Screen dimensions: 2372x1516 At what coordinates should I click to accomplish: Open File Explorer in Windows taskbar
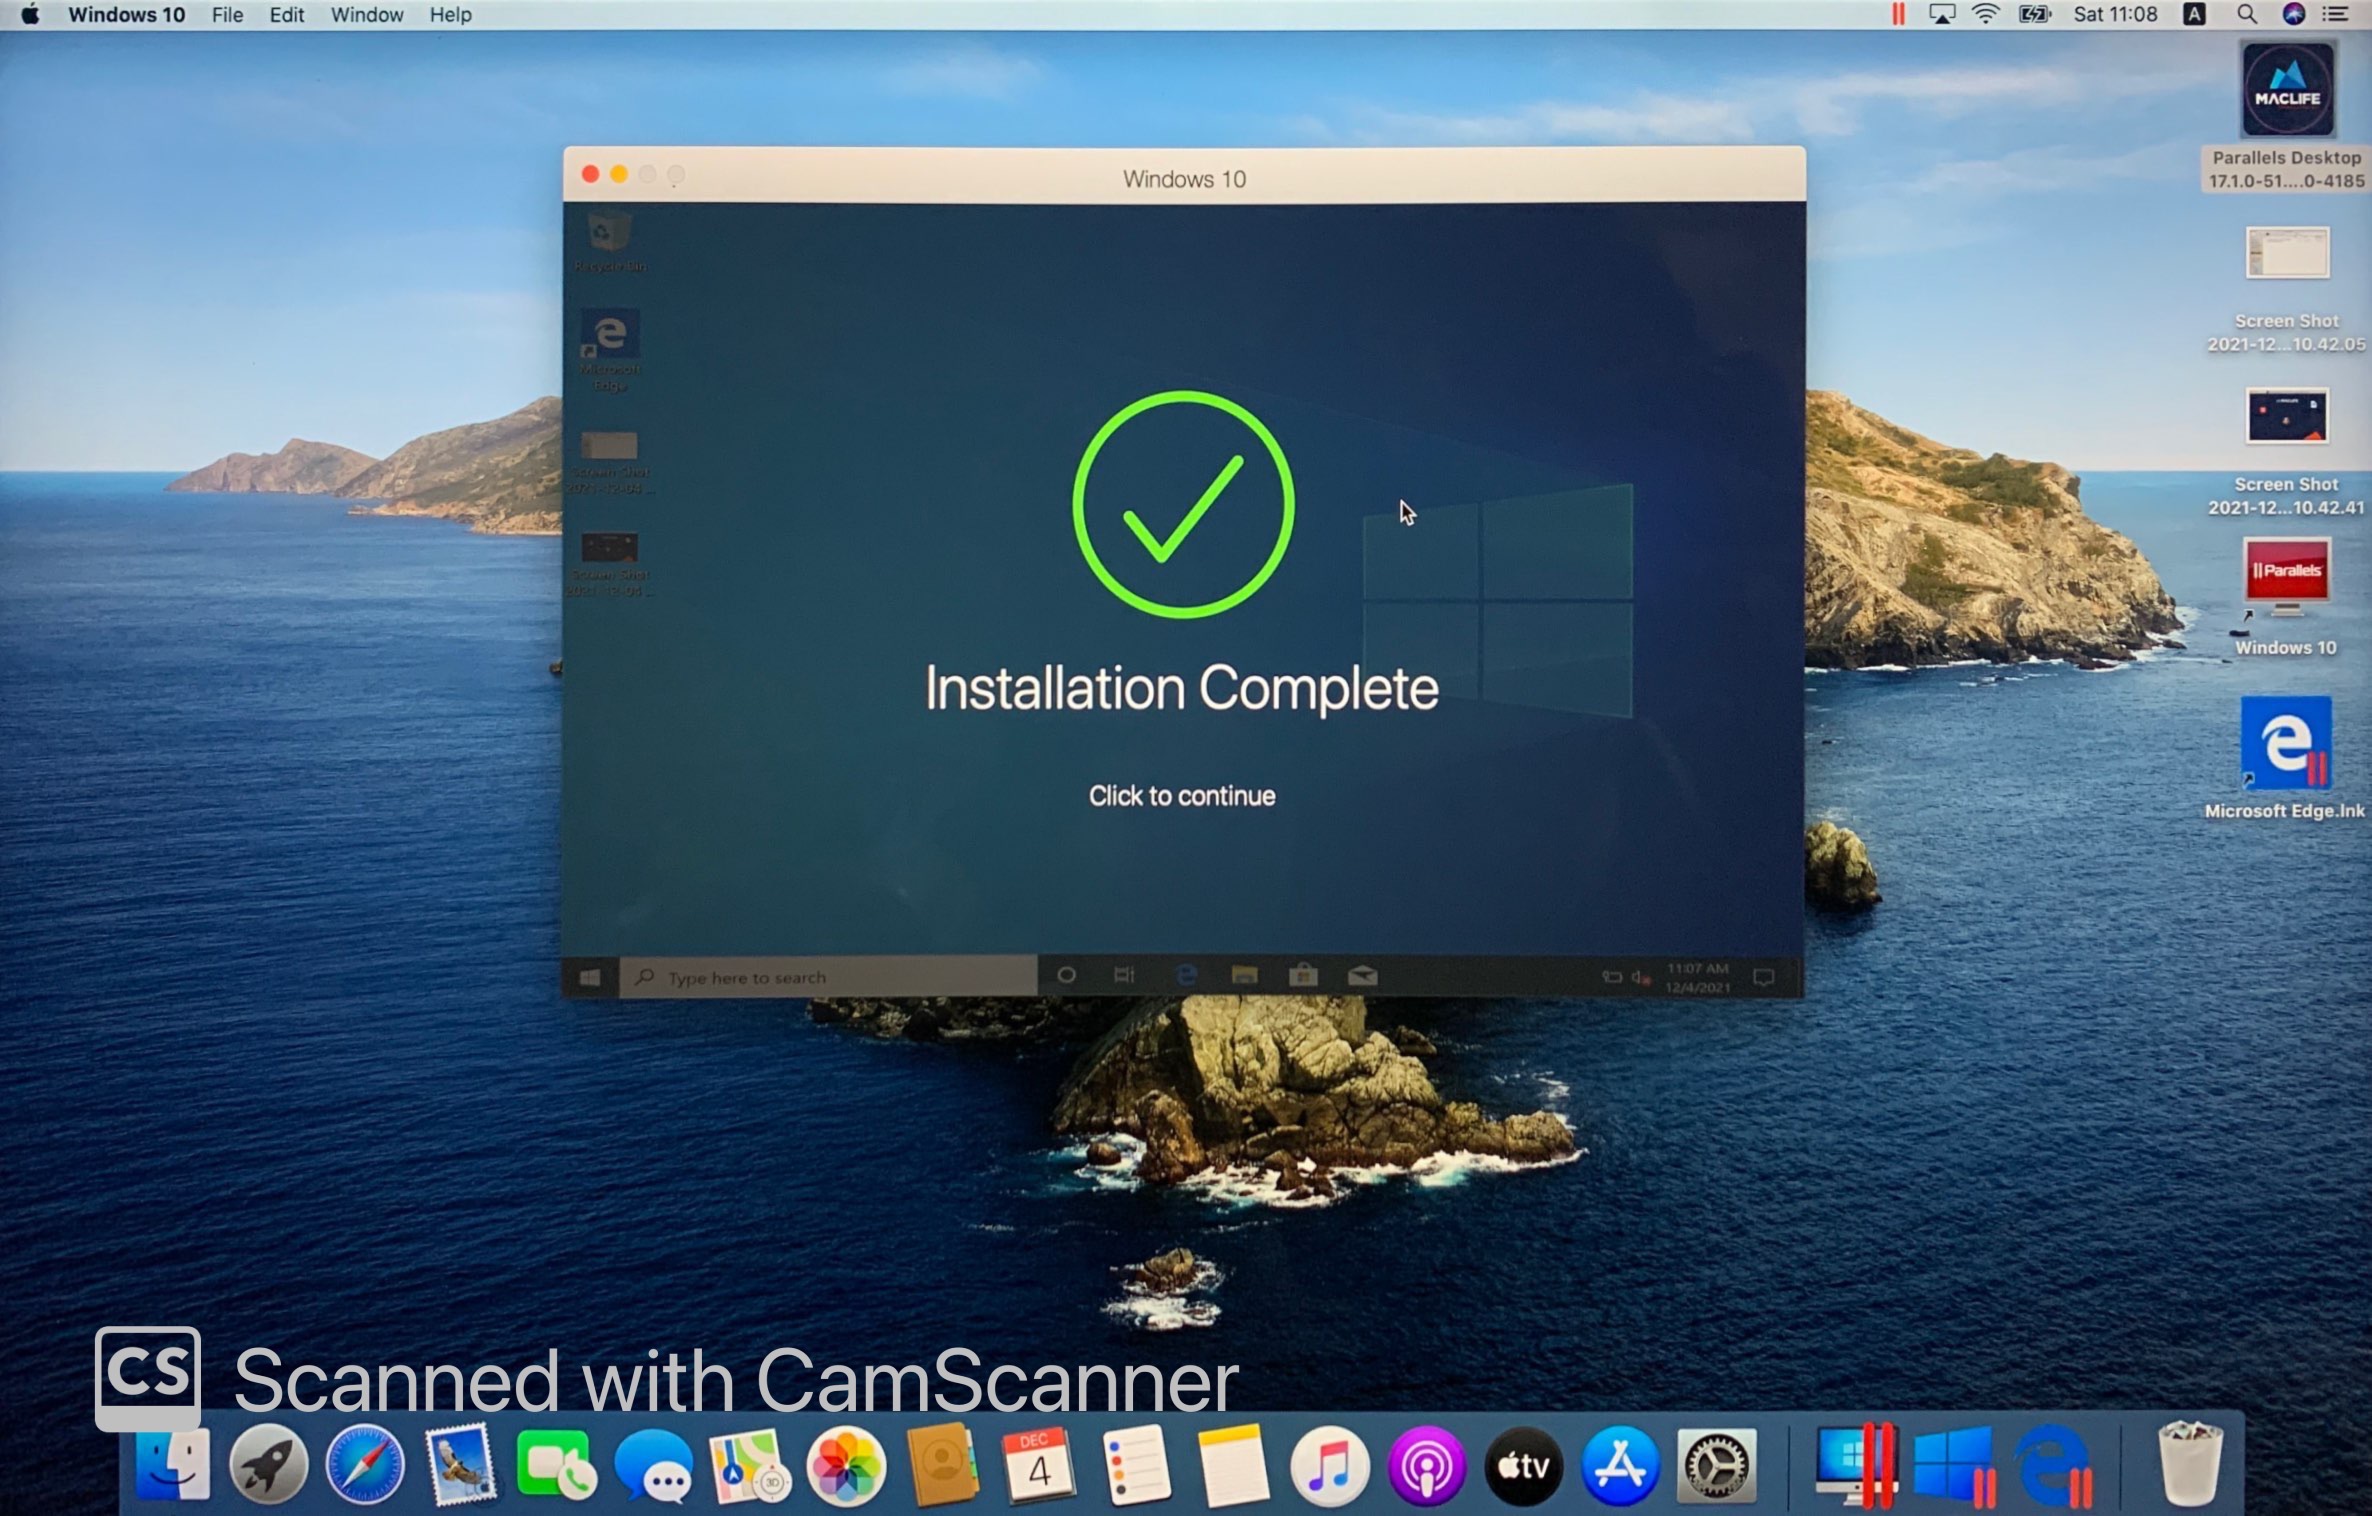point(1244,975)
